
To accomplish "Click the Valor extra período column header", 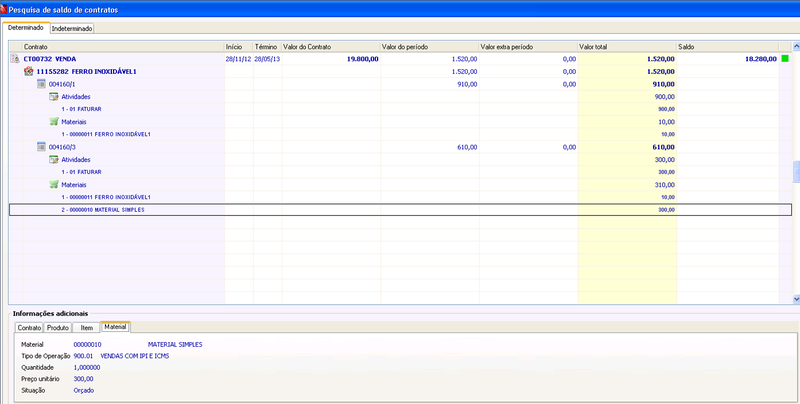I will tap(529, 46).
